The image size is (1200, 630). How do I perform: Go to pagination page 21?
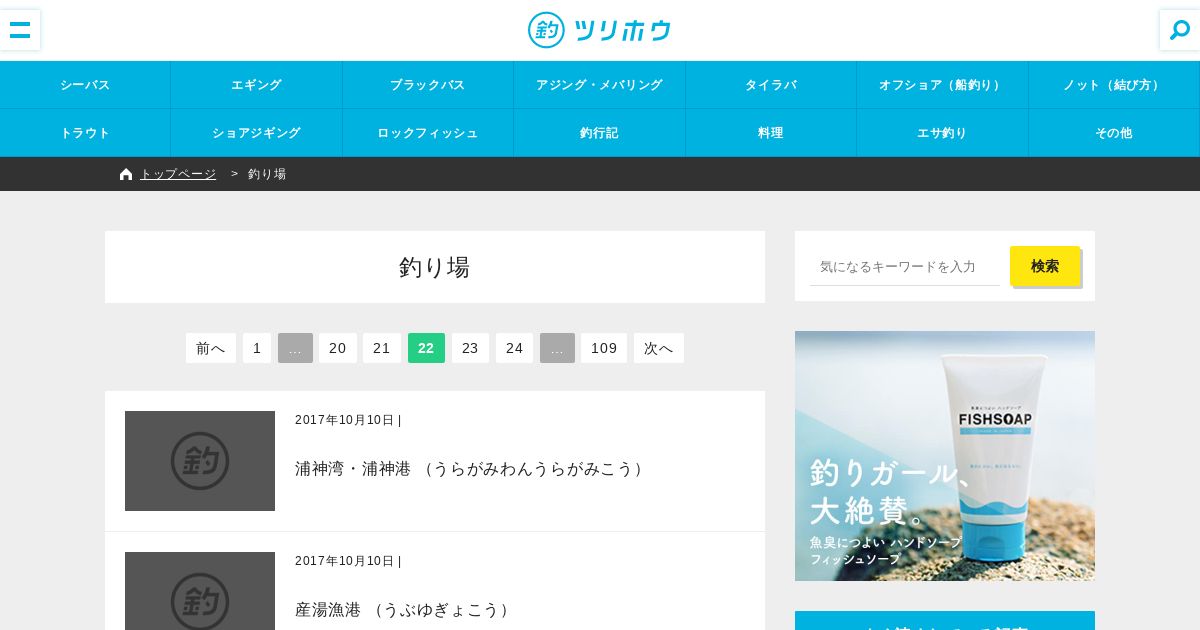pos(382,348)
